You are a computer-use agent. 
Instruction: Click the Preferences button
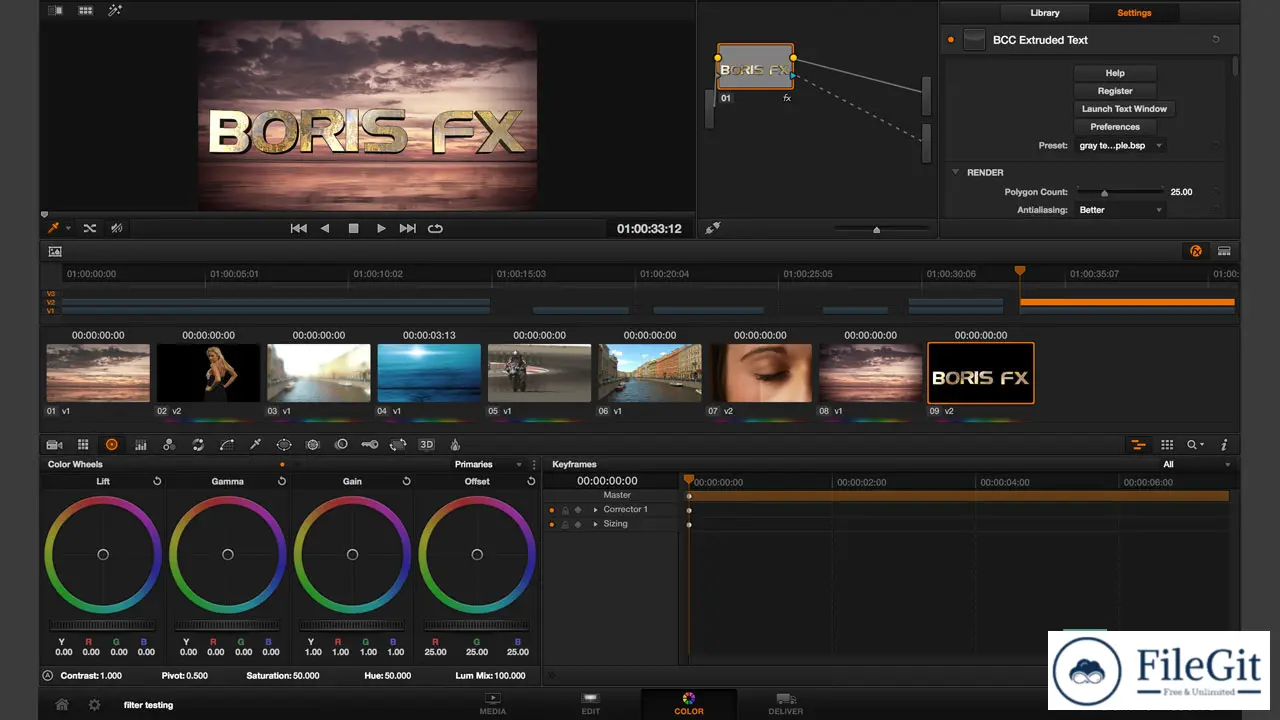pos(1115,127)
